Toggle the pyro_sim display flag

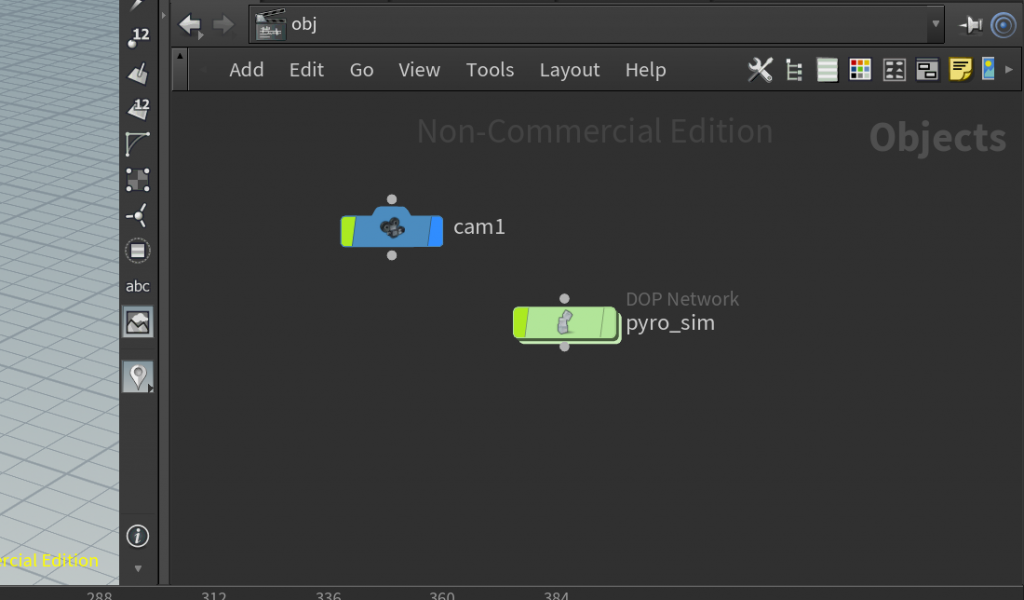click(609, 323)
